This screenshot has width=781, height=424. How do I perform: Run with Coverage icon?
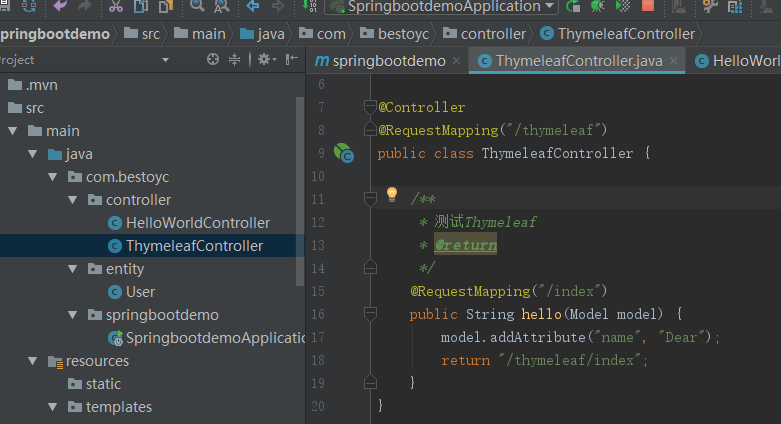pos(623,5)
